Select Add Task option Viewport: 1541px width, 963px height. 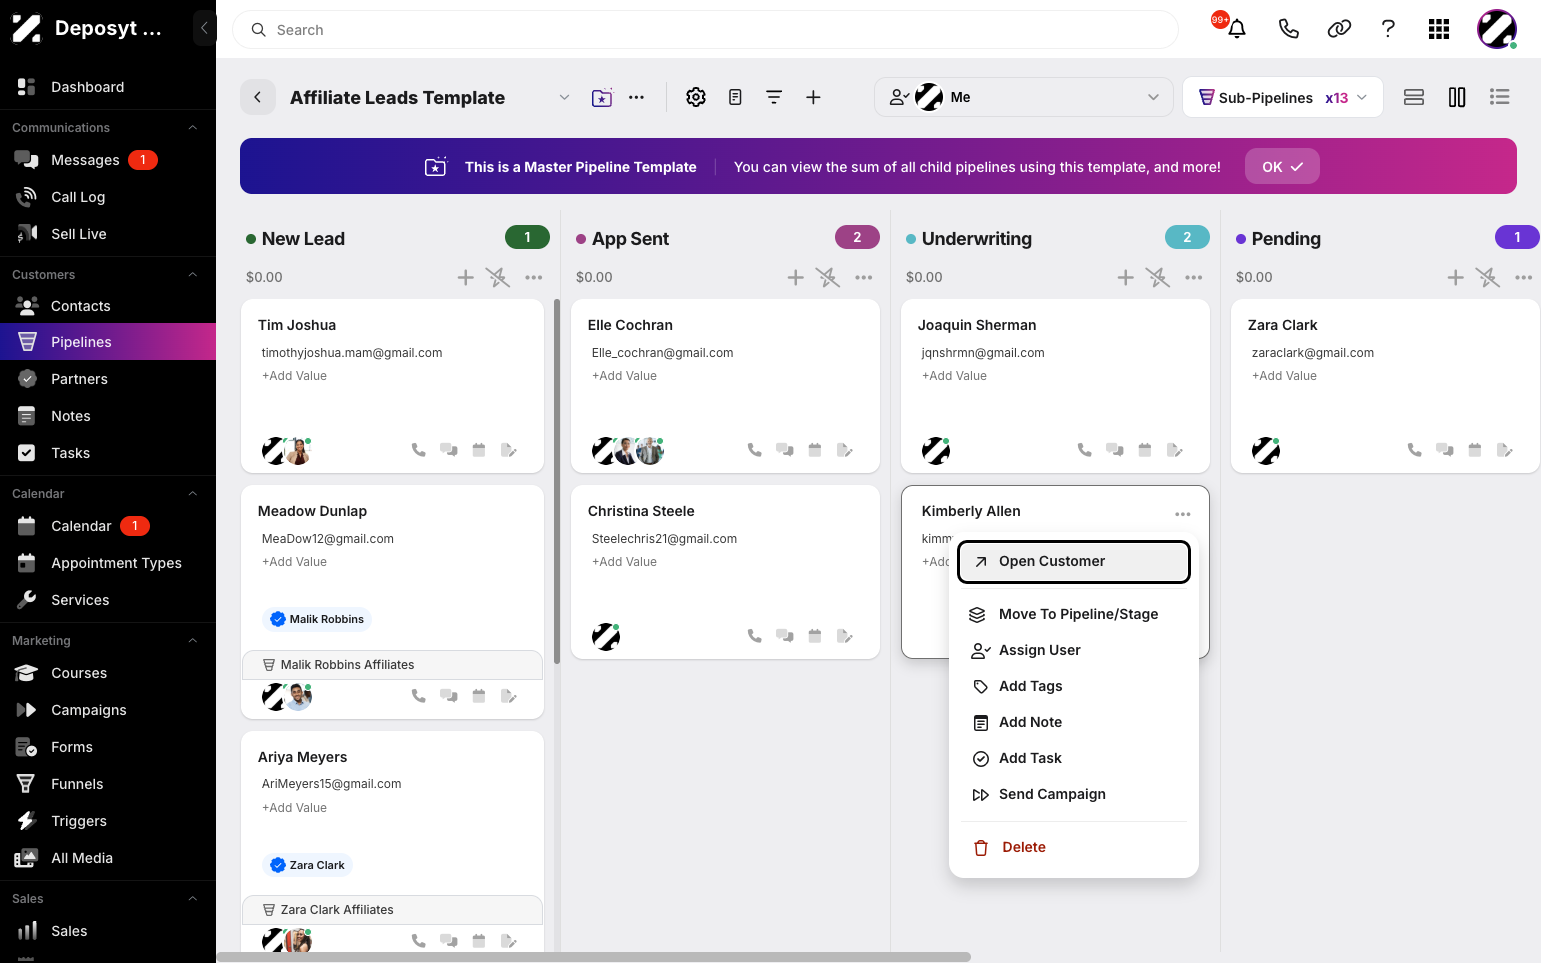tap(1074, 758)
